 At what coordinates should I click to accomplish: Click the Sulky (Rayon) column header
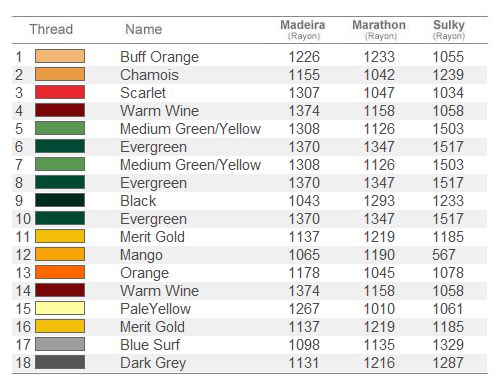click(449, 30)
